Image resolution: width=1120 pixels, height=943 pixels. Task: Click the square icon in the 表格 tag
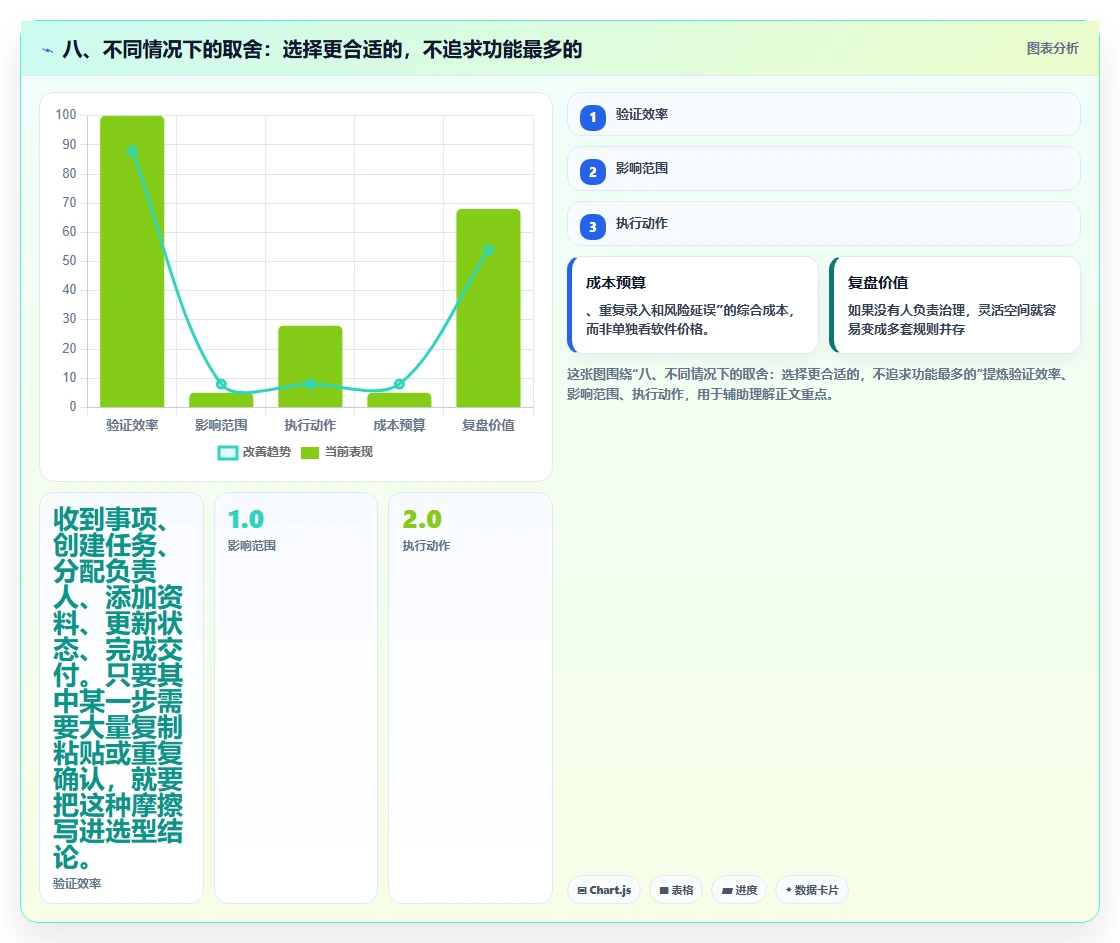[x=664, y=891]
